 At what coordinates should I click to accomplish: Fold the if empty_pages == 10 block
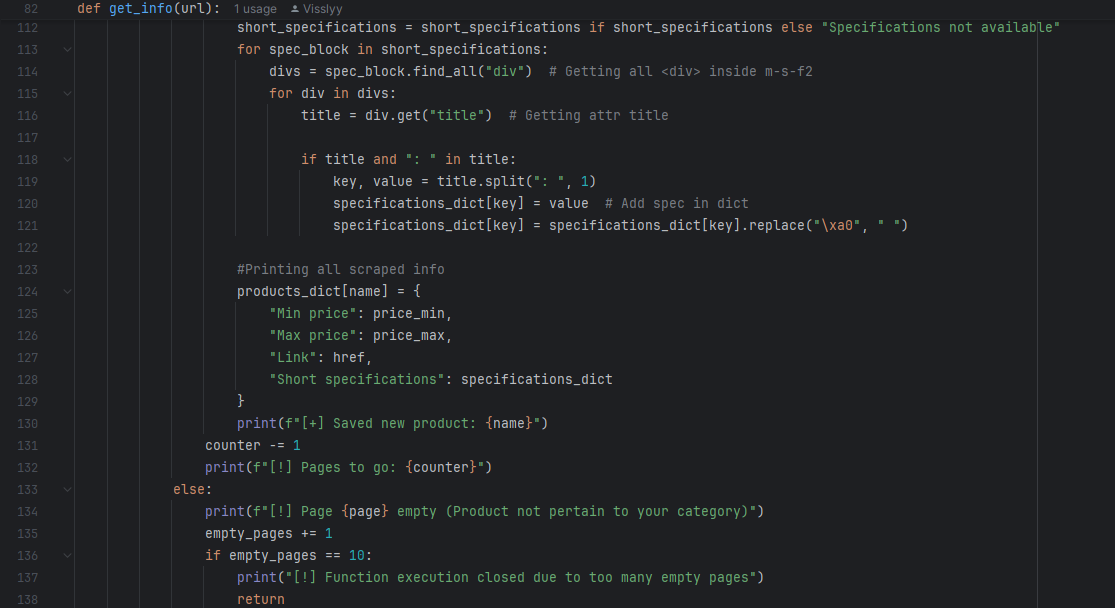point(67,556)
